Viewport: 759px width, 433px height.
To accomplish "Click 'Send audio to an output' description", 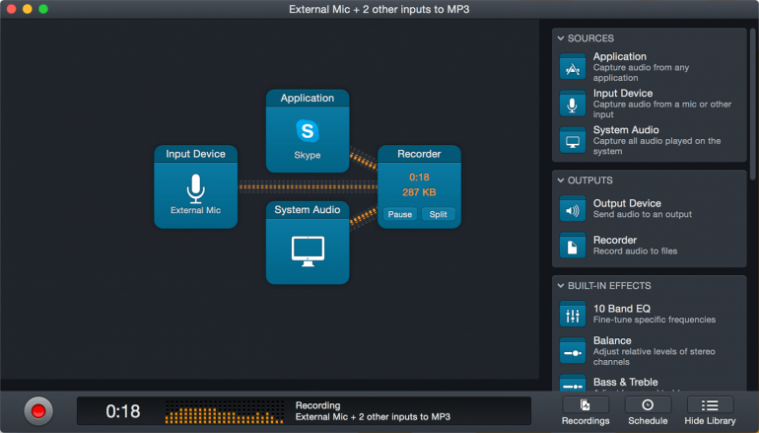I will click(x=642, y=214).
